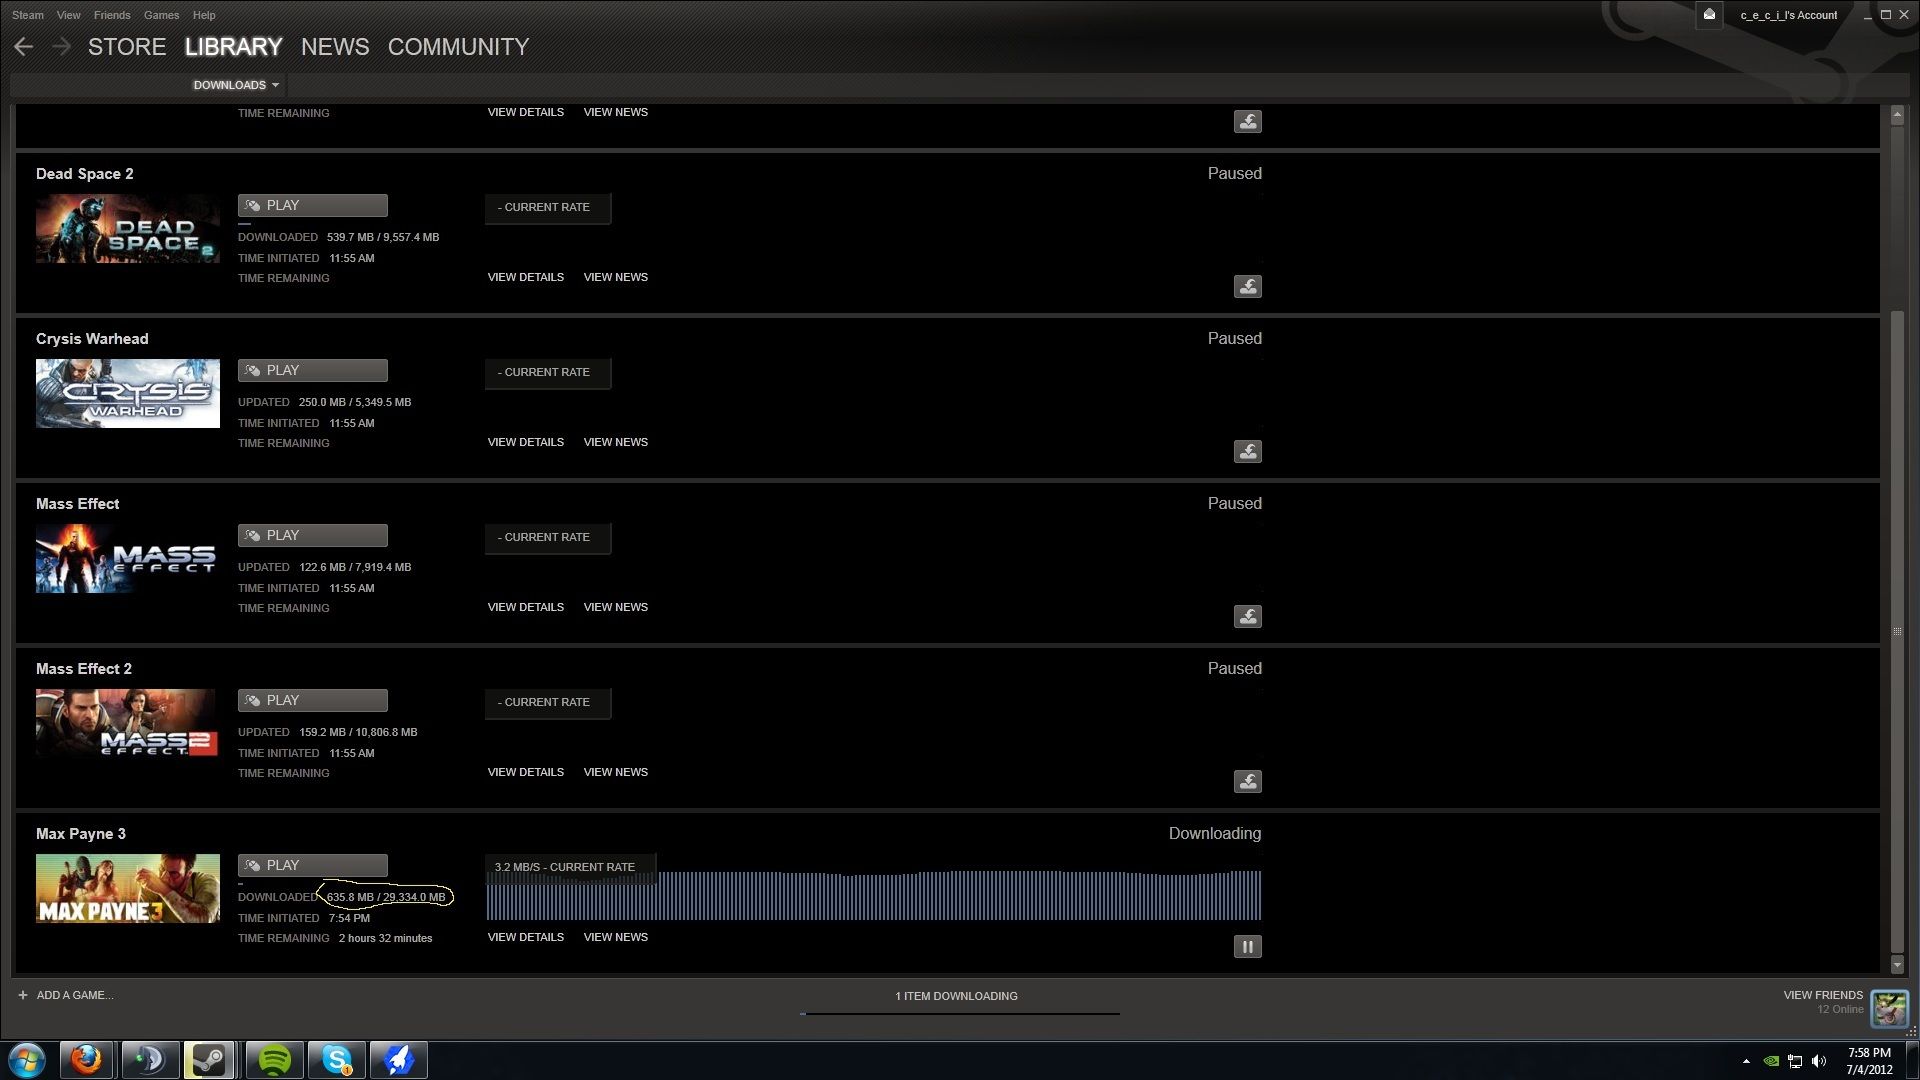Image resolution: width=1920 pixels, height=1080 pixels.
Task: Open NVIDIA tray icon
Action: tap(1771, 1061)
